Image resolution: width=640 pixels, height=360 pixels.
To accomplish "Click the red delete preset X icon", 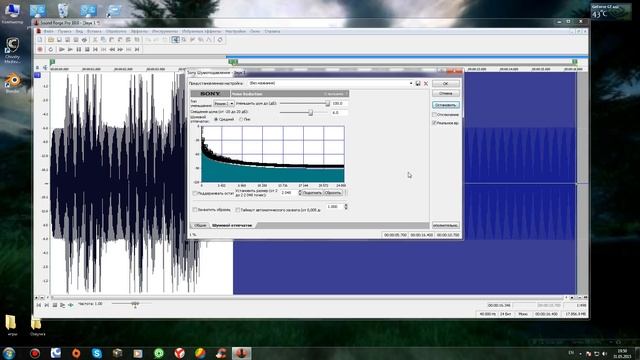I will (426, 83).
